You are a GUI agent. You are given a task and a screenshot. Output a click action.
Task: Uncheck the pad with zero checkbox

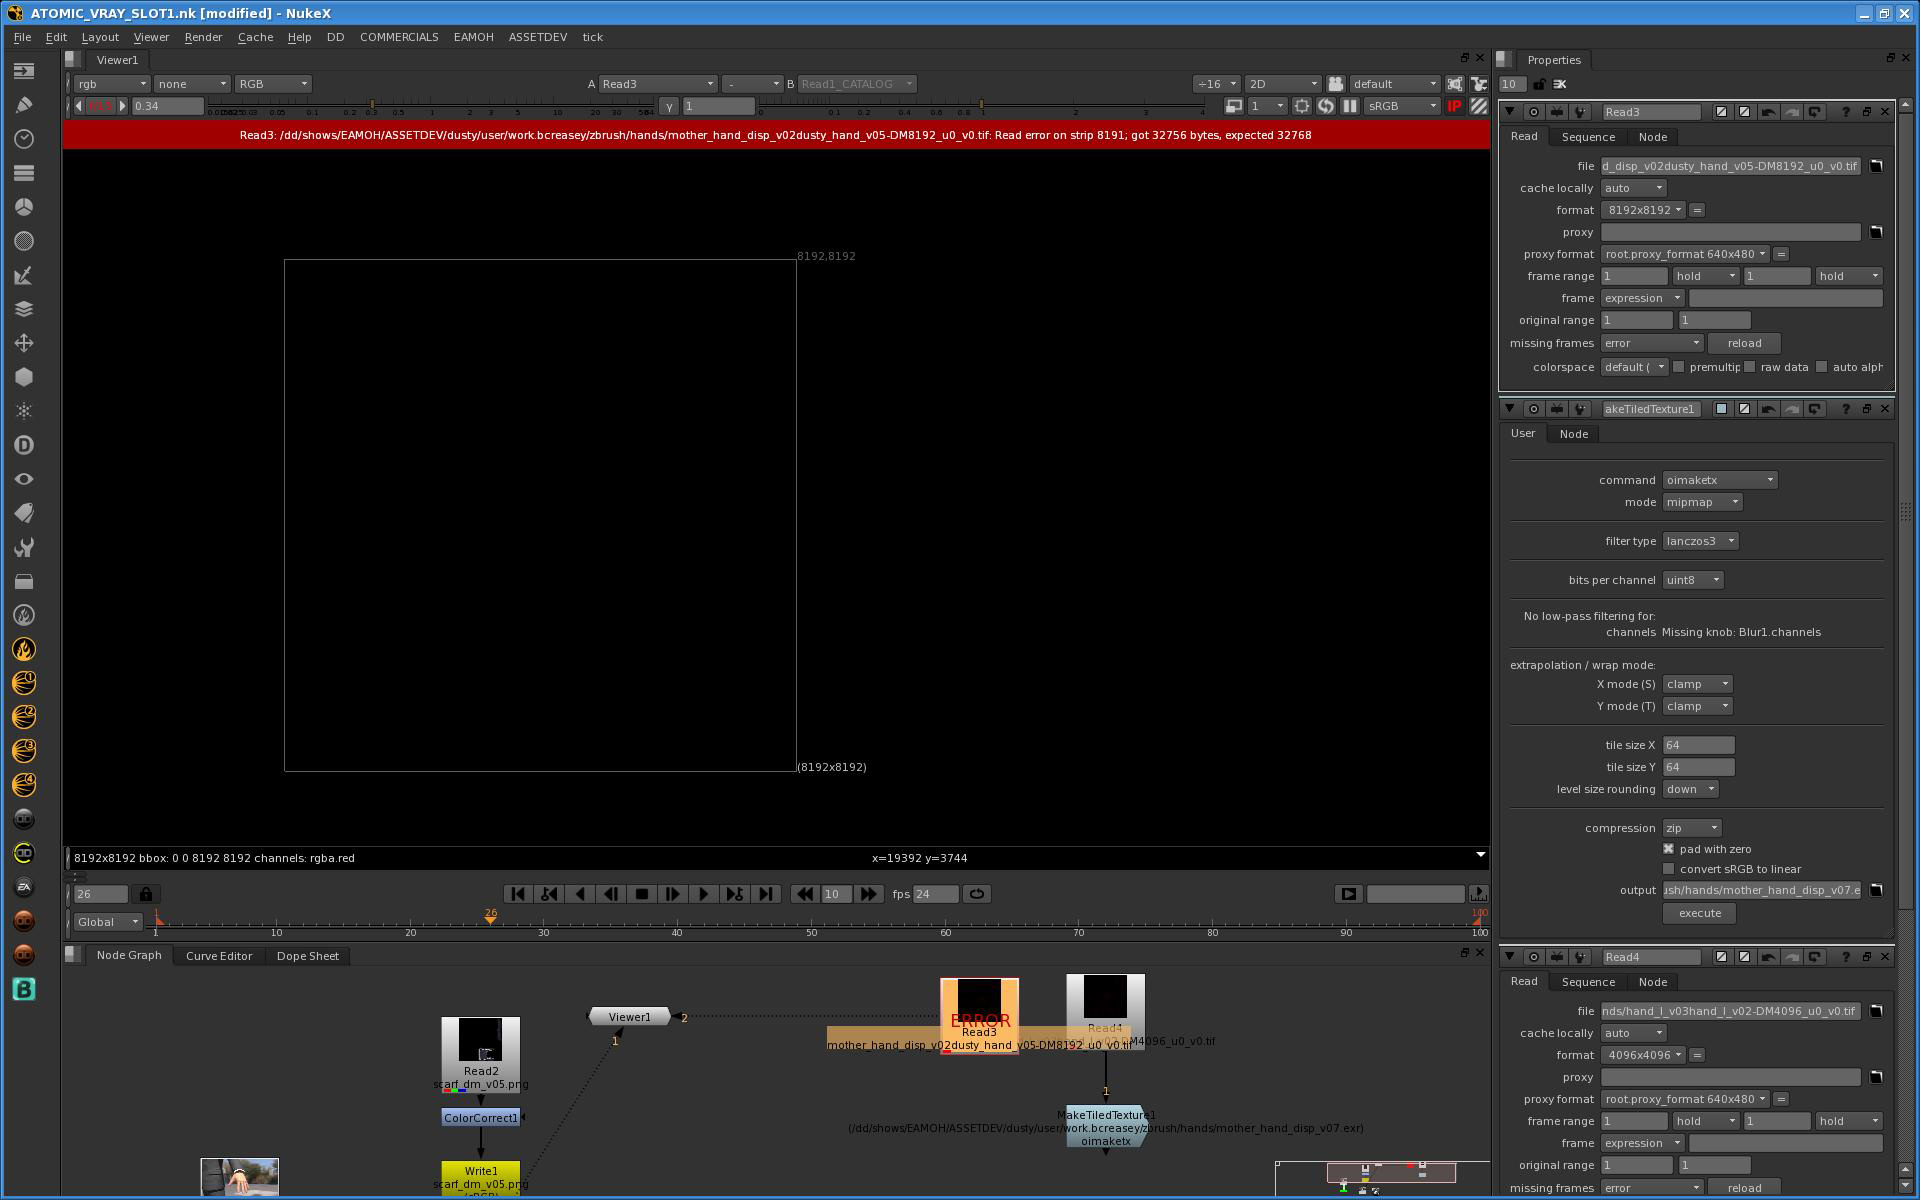(x=1668, y=849)
